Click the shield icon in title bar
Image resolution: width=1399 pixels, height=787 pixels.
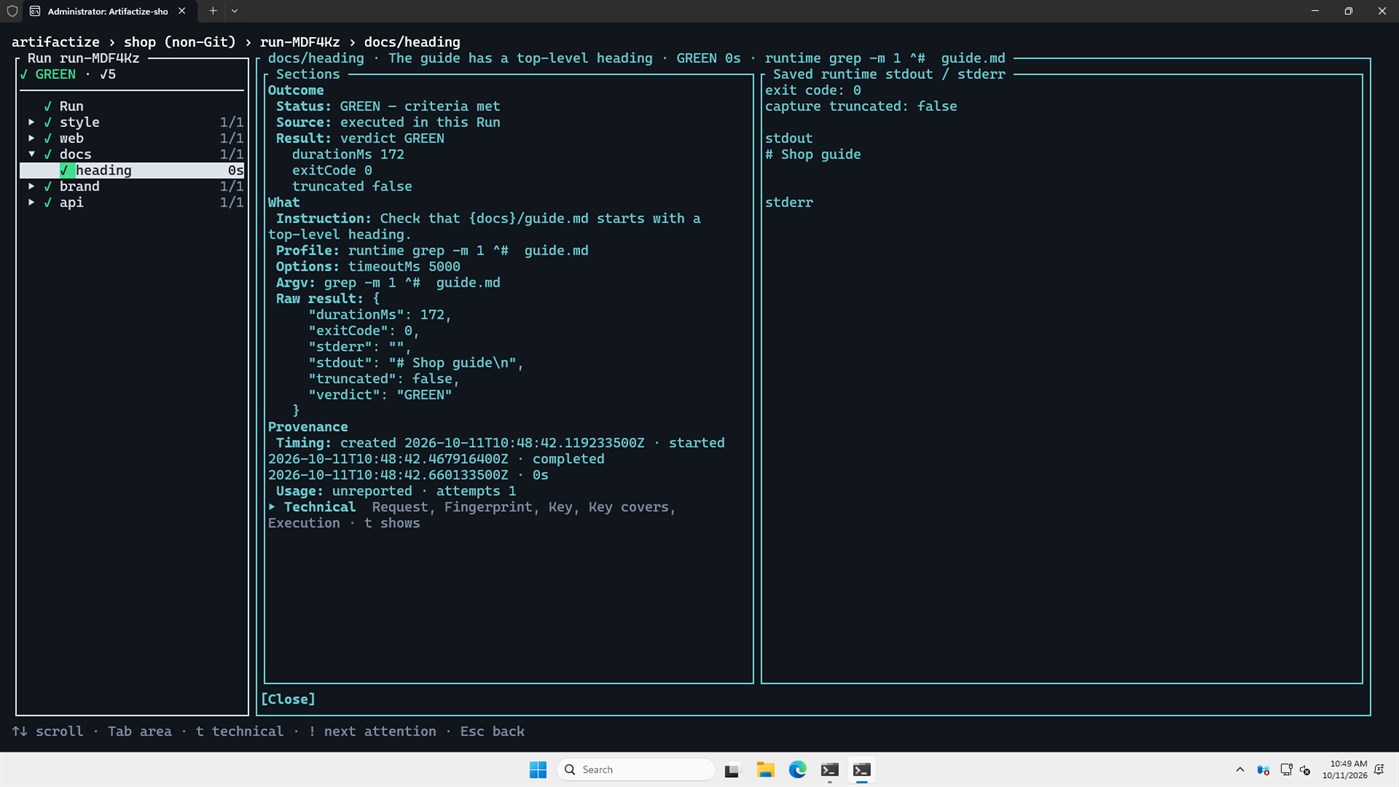pyautogui.click(x=11, y=11)
